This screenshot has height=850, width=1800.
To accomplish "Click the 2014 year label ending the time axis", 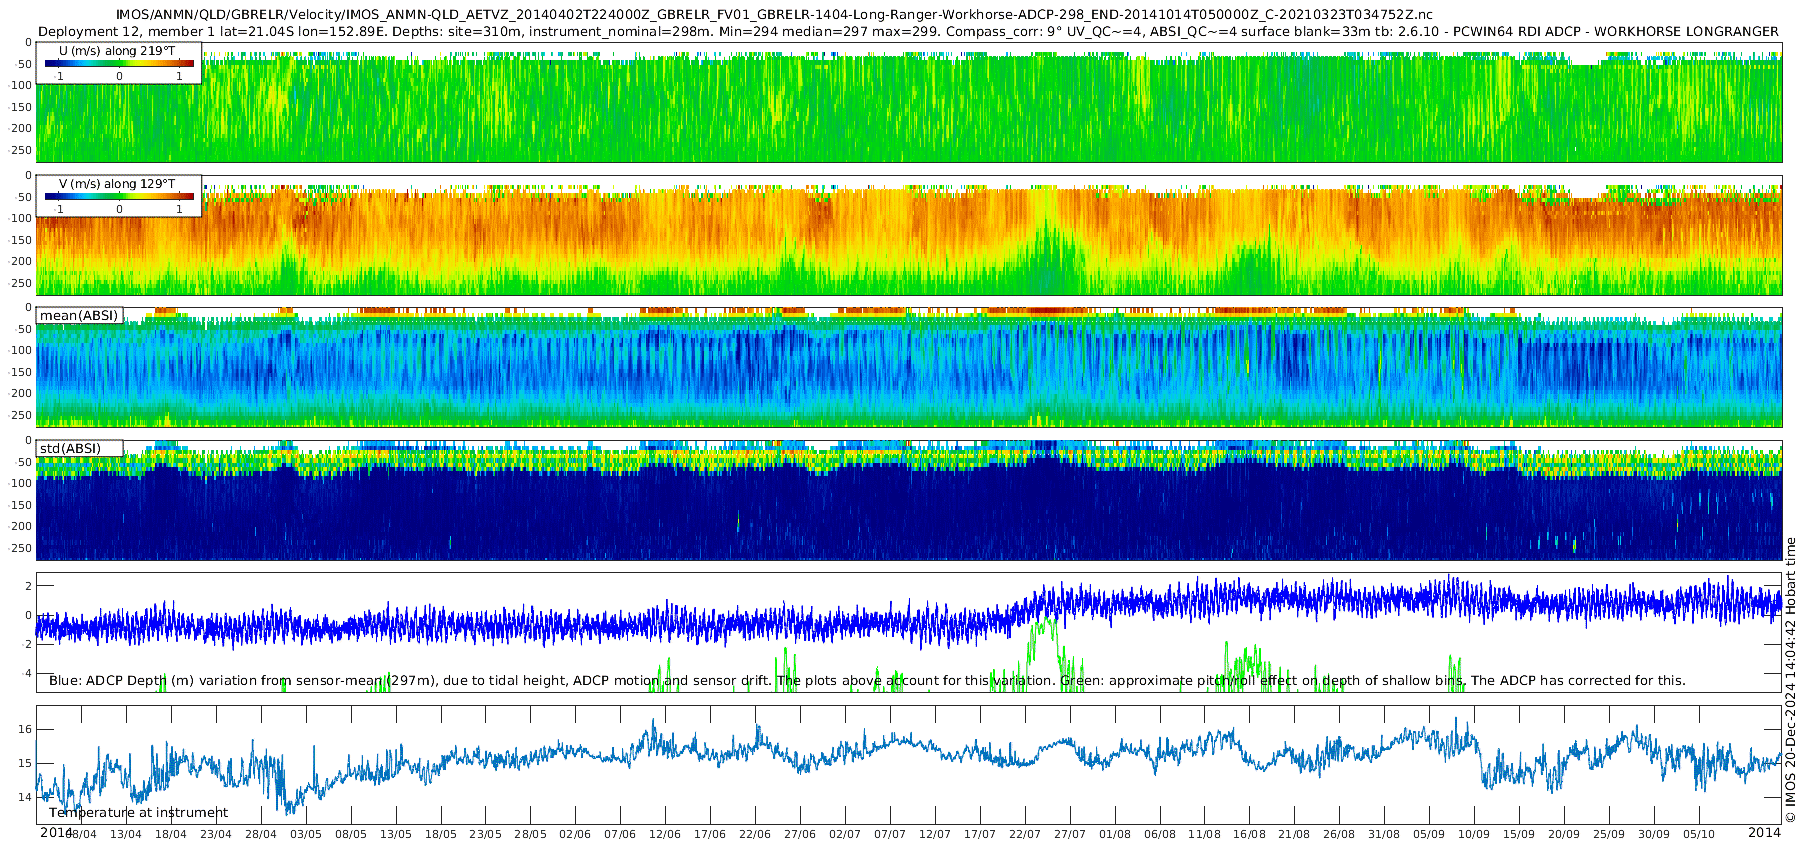I will pos(1765,832).
